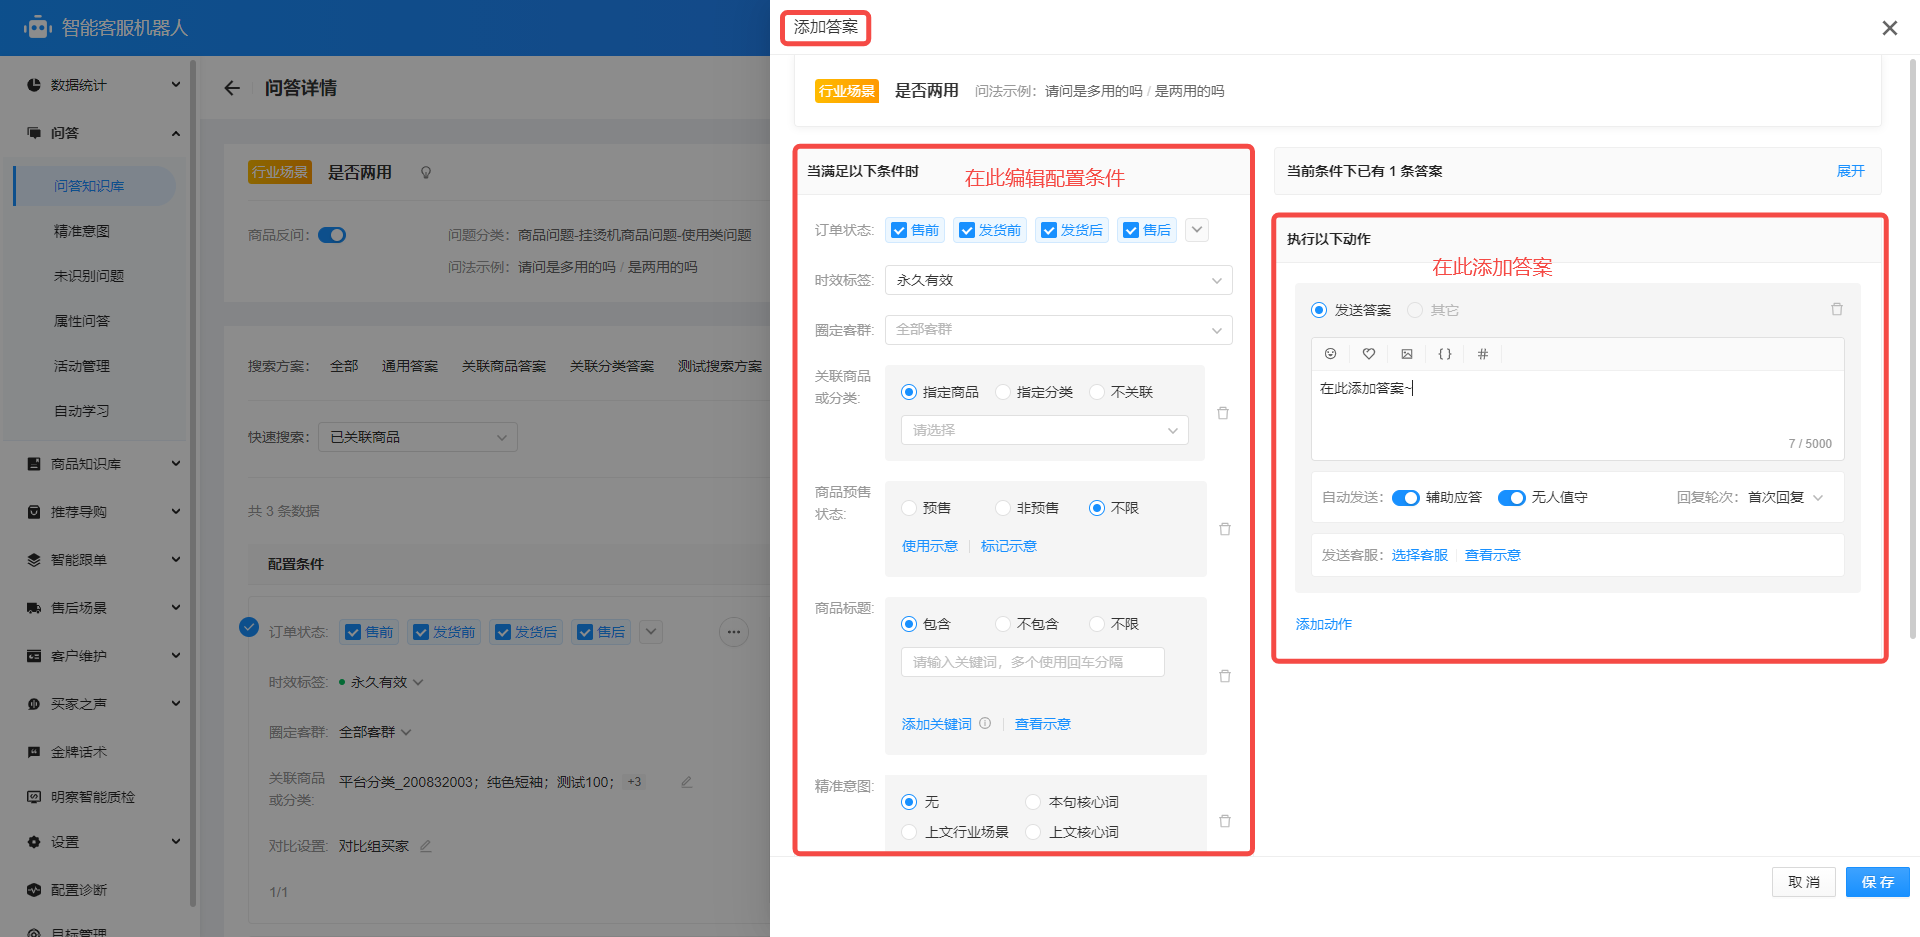Open 精准意图 in the sidebar
Image resolution: width=1920 pixels, height=937 pixels.
point(82,231)
